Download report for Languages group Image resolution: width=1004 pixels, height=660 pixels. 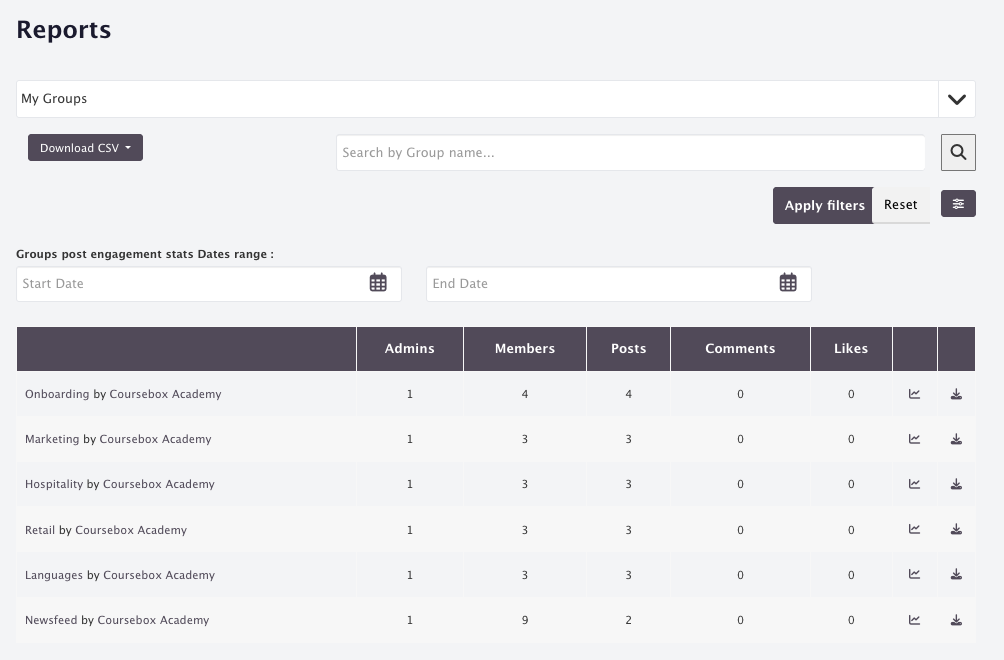pyautogui.click(x=956, y=574)
